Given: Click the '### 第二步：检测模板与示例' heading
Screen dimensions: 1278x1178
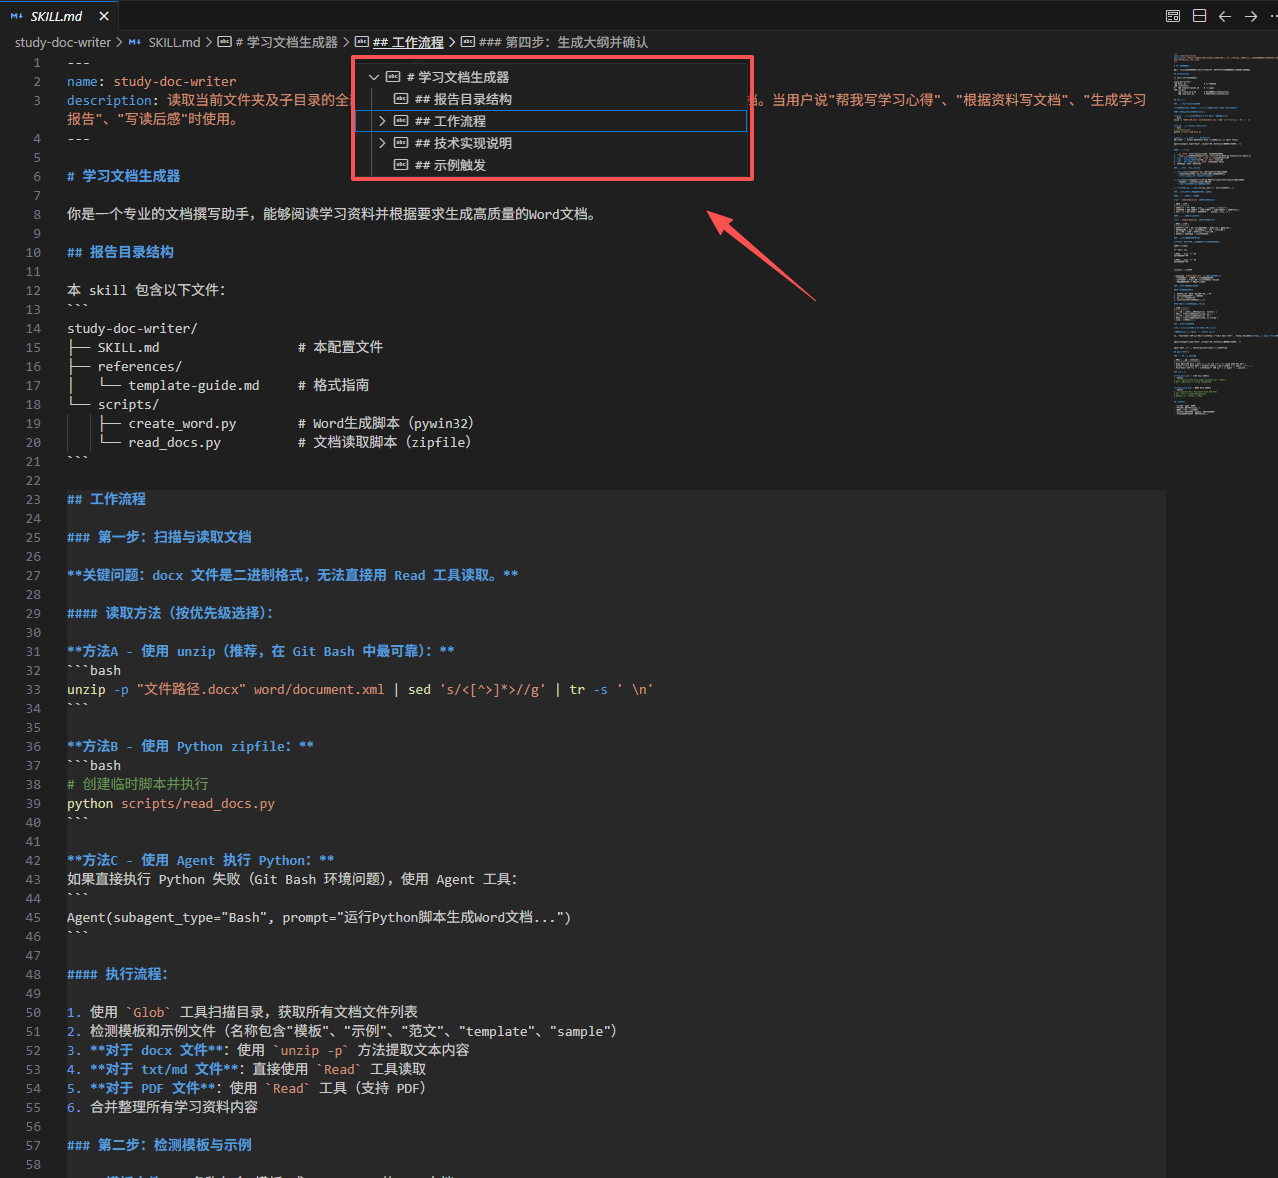Looking at the screenshot, I should (x=159, y=1145).
